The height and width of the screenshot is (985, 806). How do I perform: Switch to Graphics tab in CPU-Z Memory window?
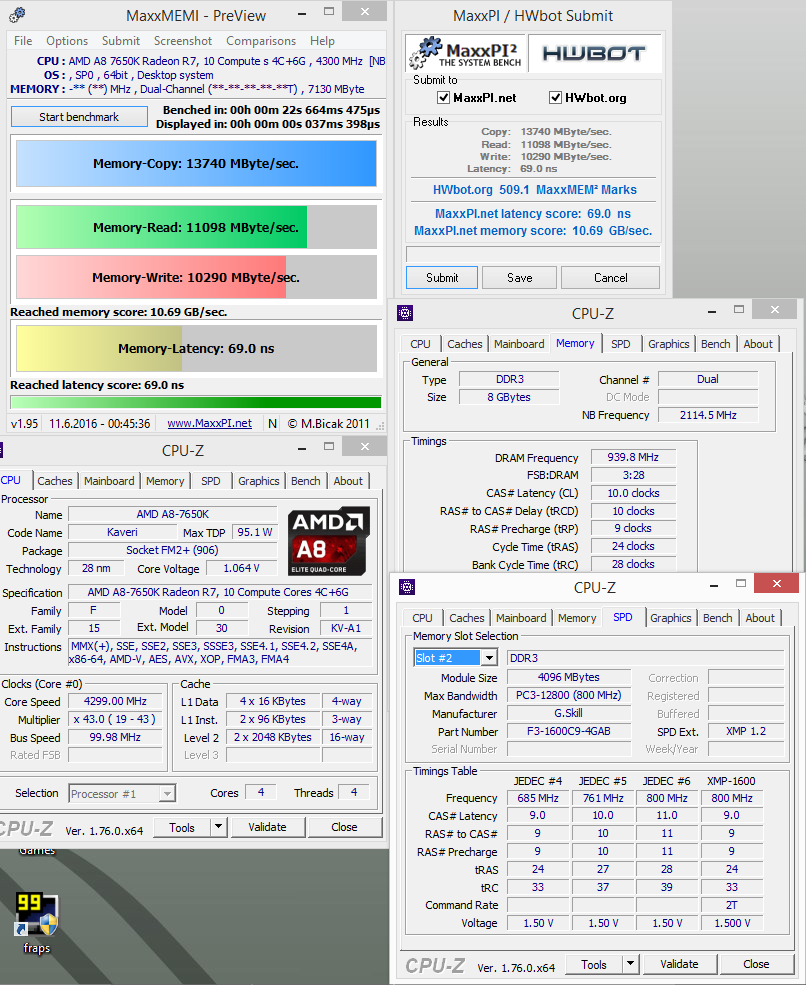coord(668,344)
